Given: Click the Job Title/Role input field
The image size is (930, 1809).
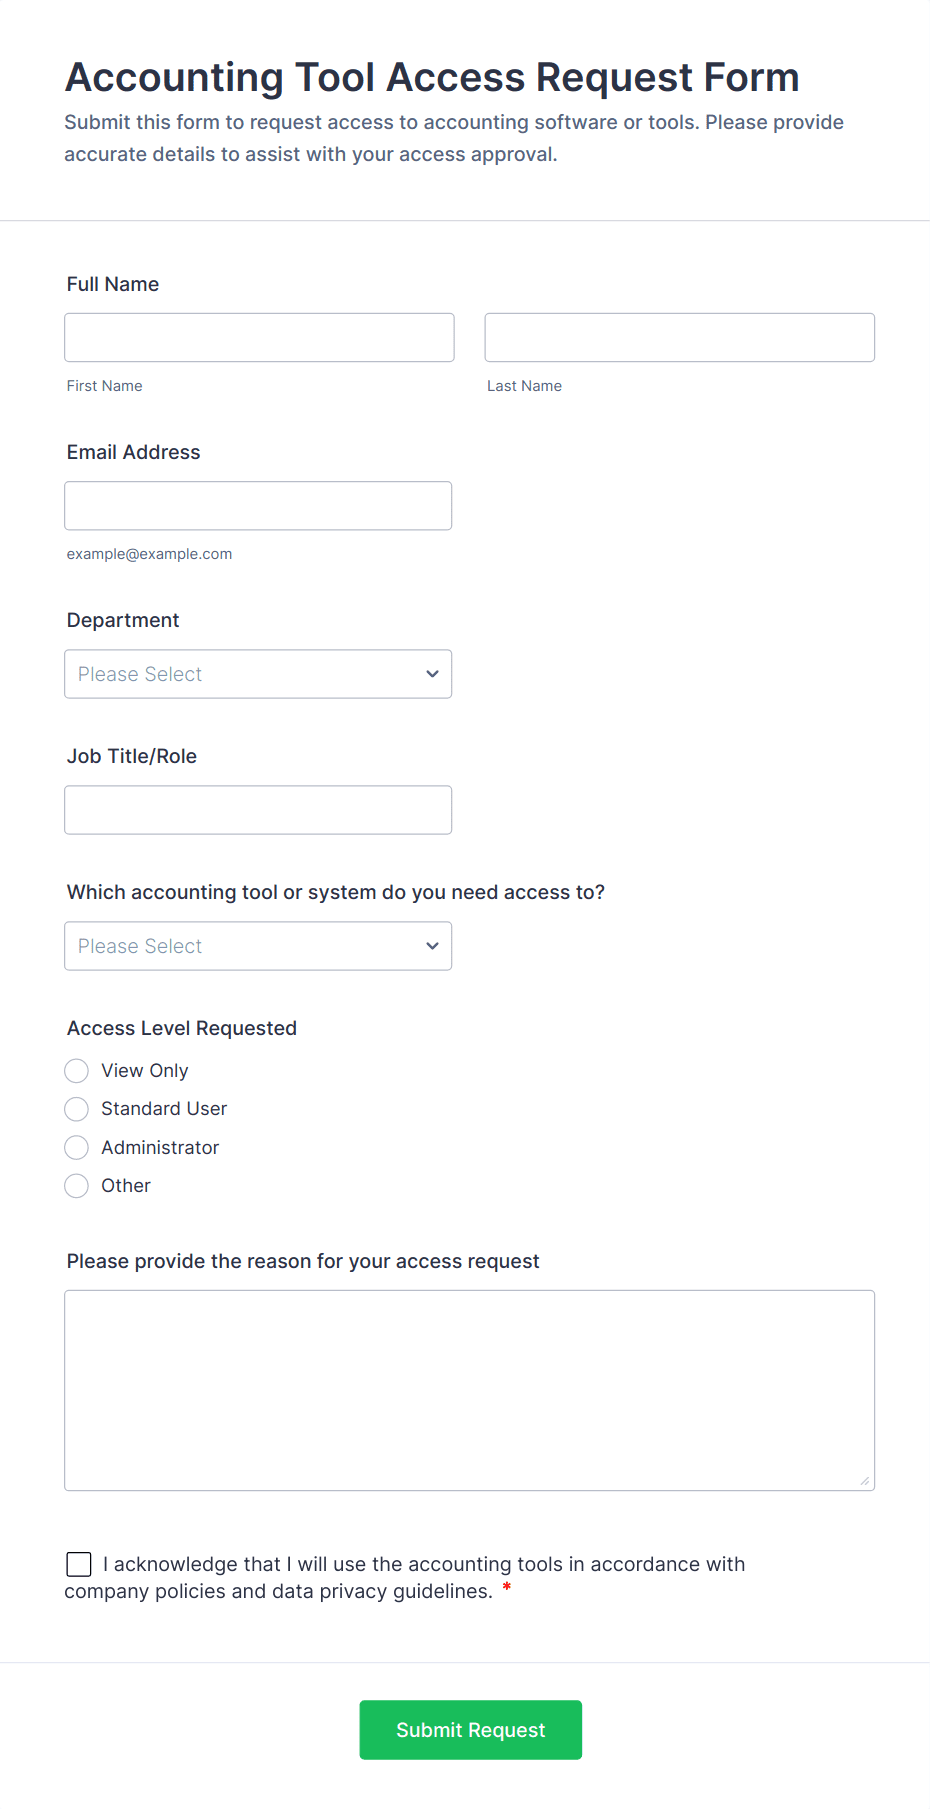Looking at the screenshot, I should point(258,810).
